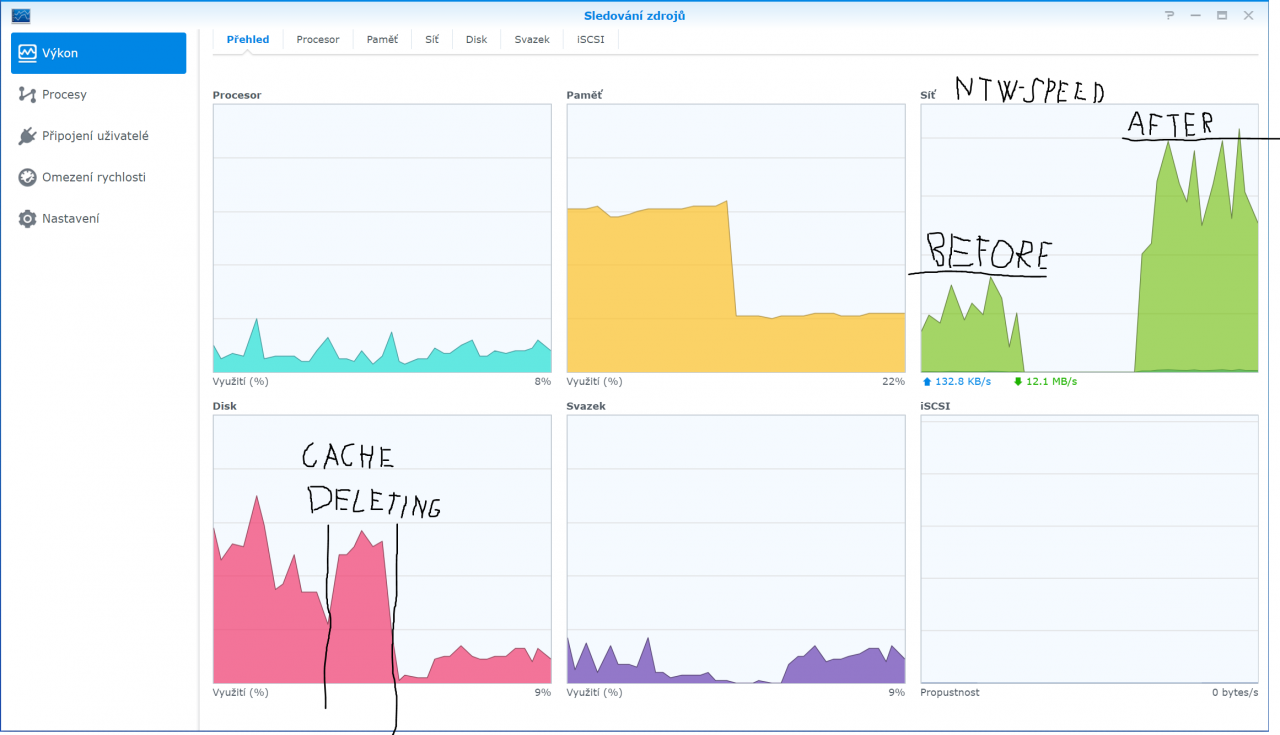This screenshot has height=735, width=1280.
Task: Click the Omezení rychlosti speed-limit icon
Action: [x=29, y=177]
